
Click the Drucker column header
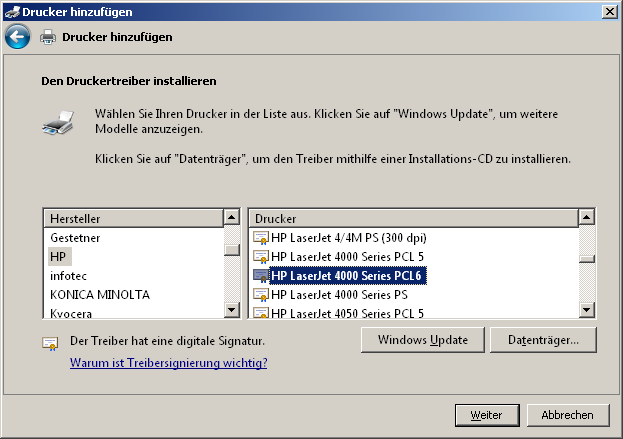coord(414,219)
